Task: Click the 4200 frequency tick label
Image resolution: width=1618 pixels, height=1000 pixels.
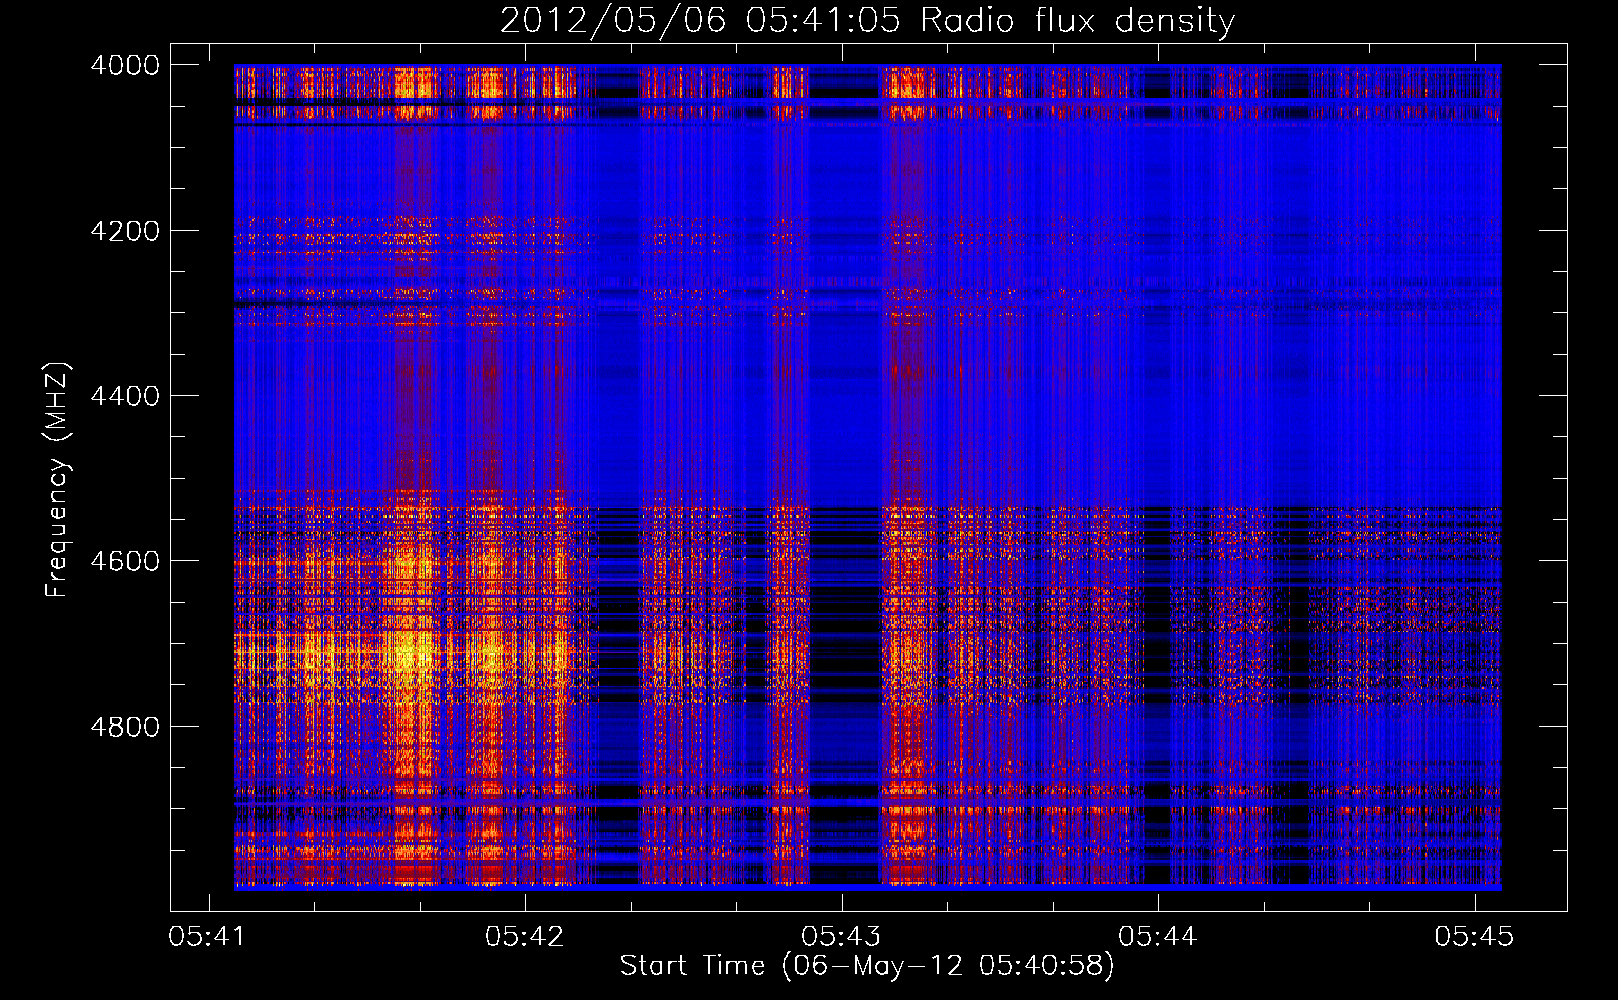Action: [x=125, y=231]
